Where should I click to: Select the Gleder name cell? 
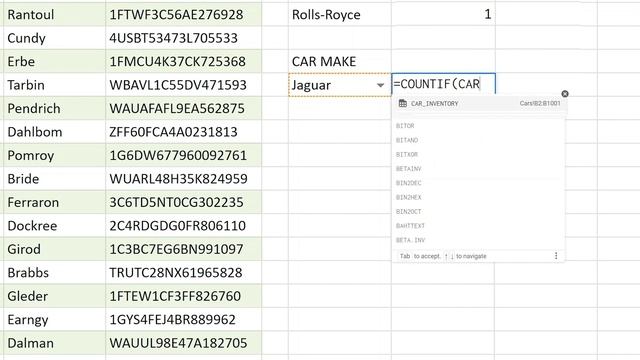pos(54,296)
